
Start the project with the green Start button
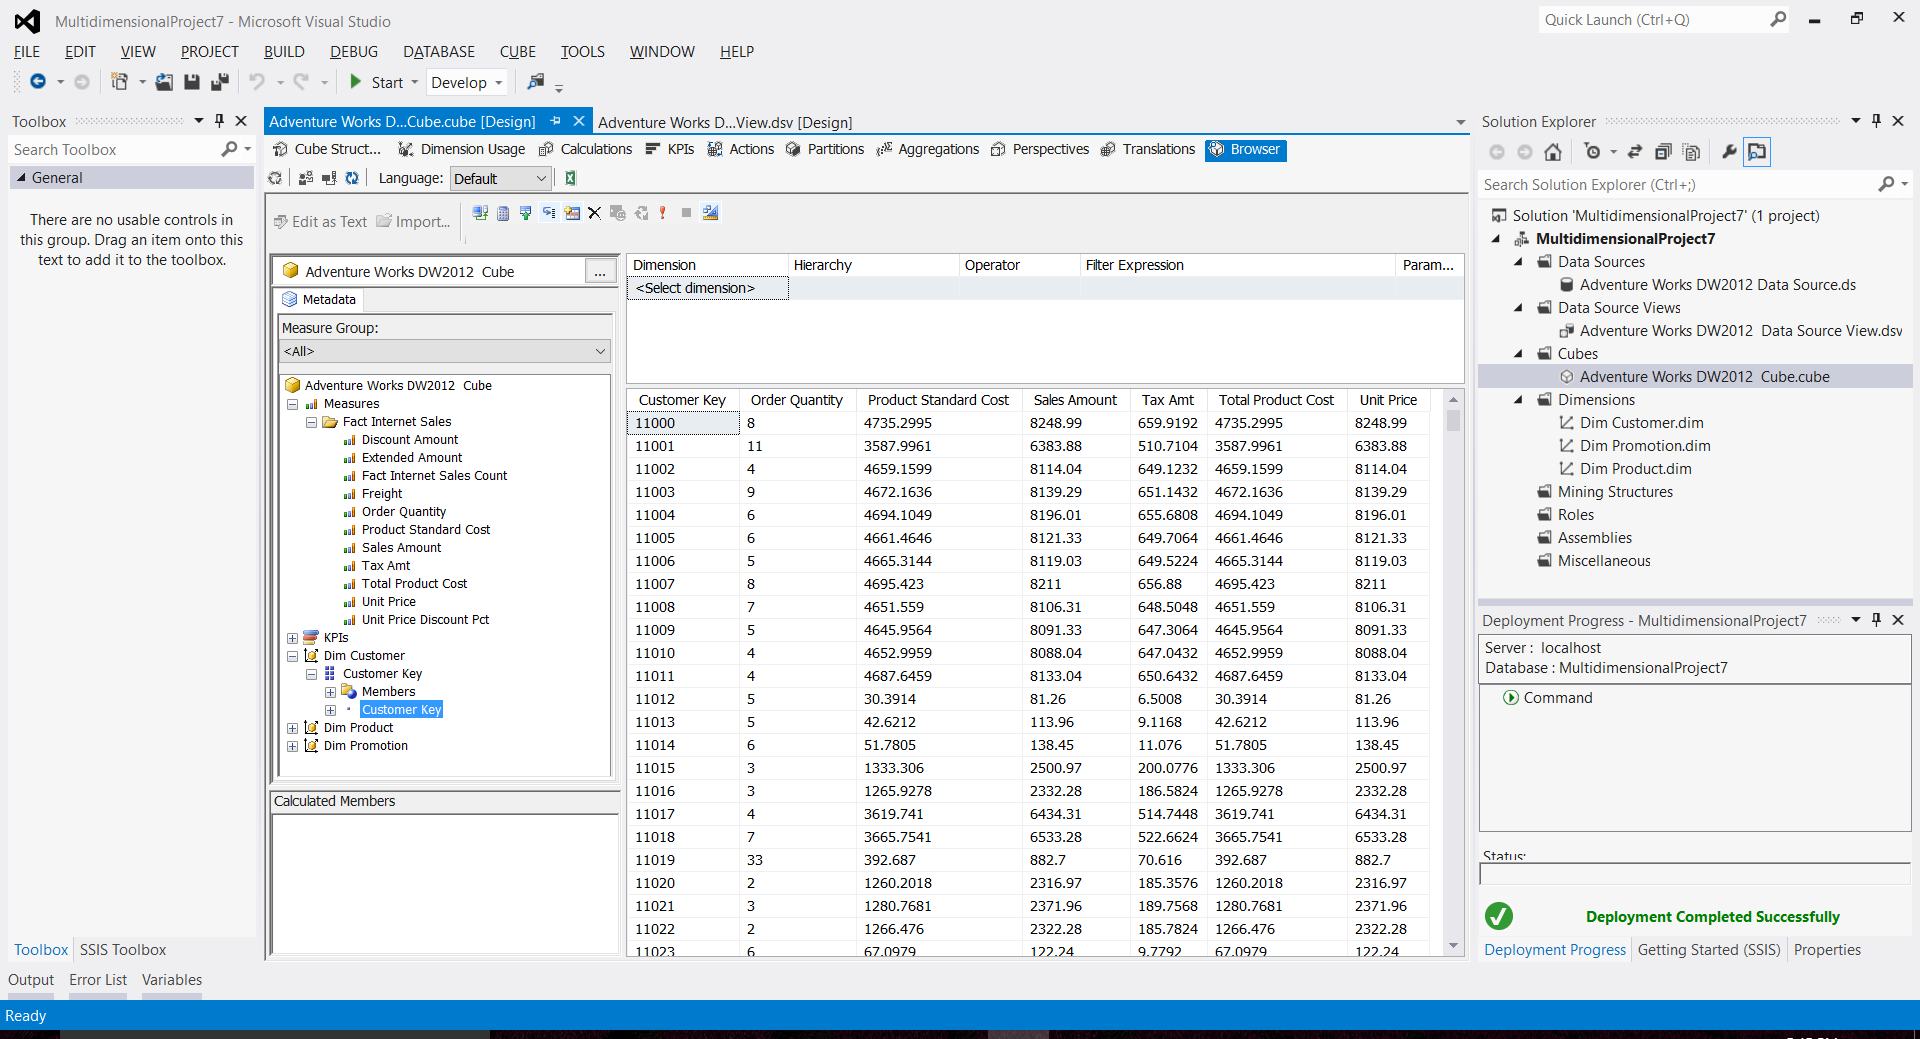coord(377,82)
